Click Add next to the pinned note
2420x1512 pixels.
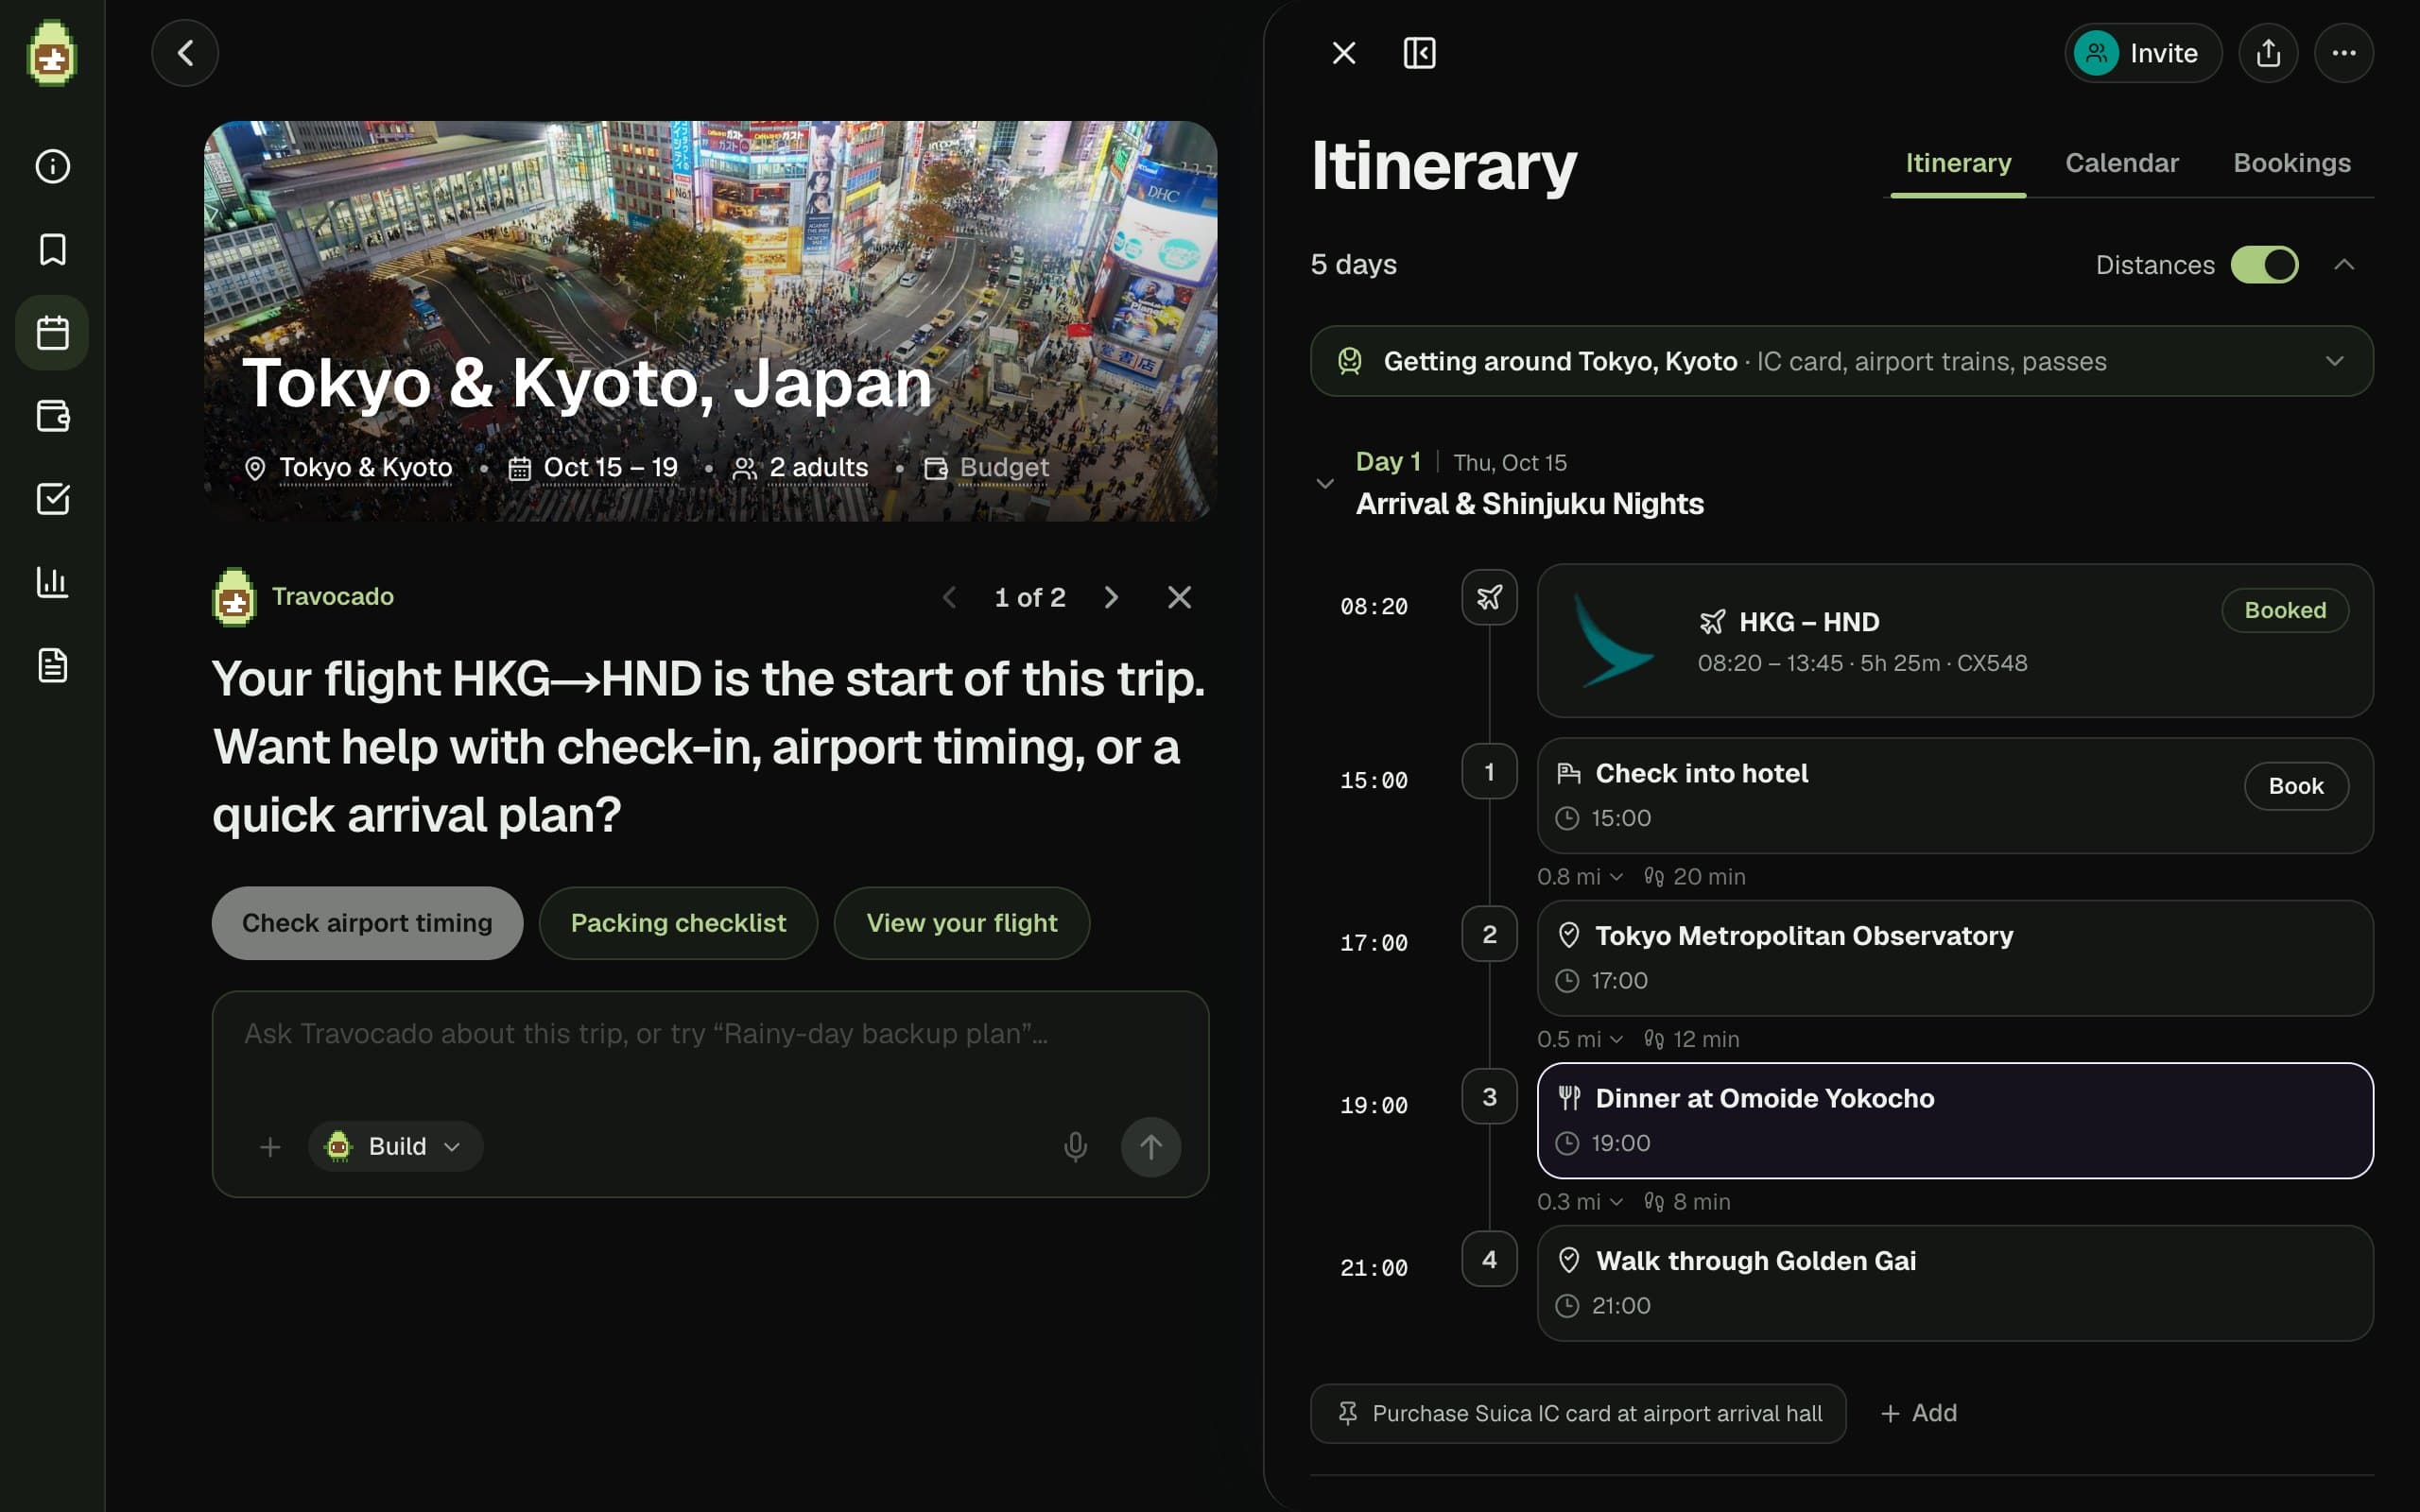(1918, 1413)
